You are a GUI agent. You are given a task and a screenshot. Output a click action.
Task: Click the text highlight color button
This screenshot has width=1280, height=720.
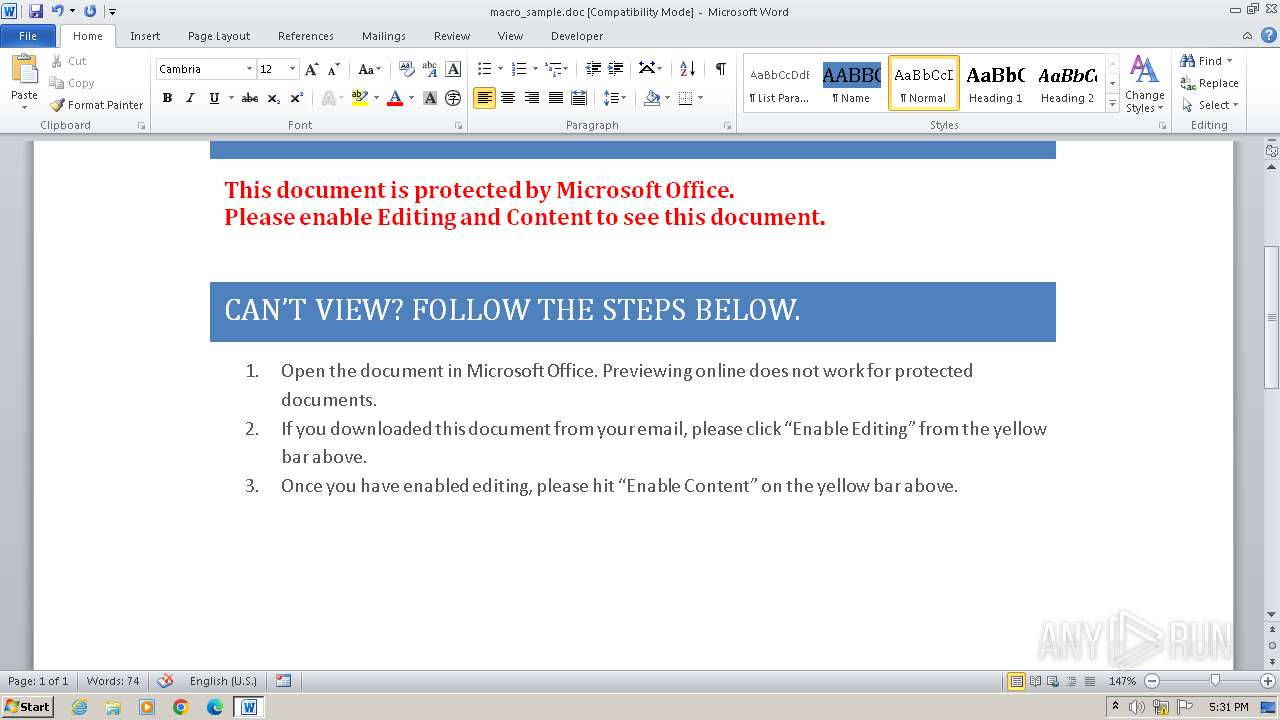[x=359, y=98]
